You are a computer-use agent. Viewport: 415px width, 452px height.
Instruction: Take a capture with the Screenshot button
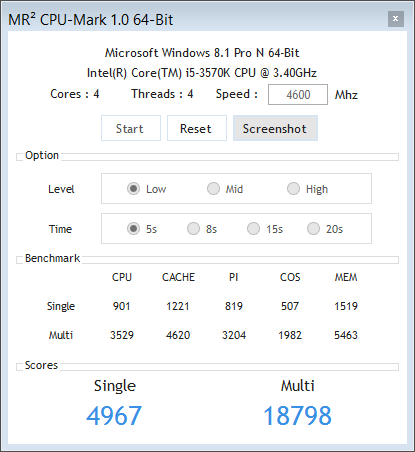[x=275, y=128]
